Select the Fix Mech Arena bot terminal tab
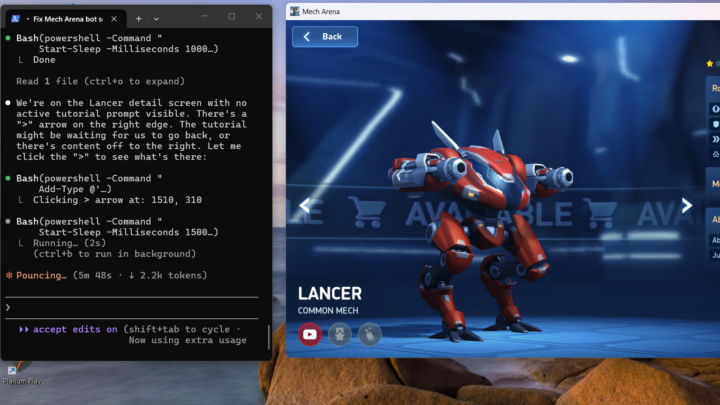The width and height of the screenshot is (720, 405). point(66,19)
